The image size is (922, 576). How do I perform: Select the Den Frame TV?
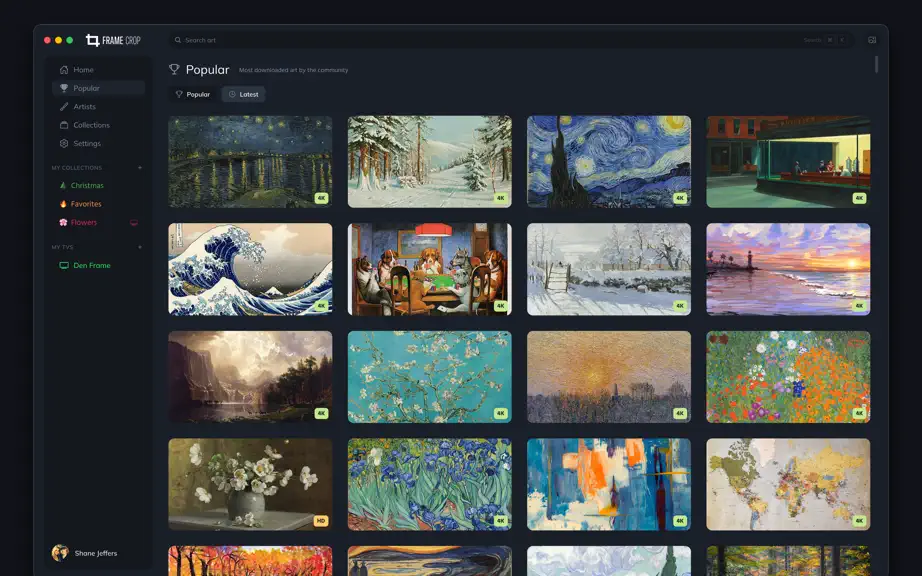click(x=85, y=265)
